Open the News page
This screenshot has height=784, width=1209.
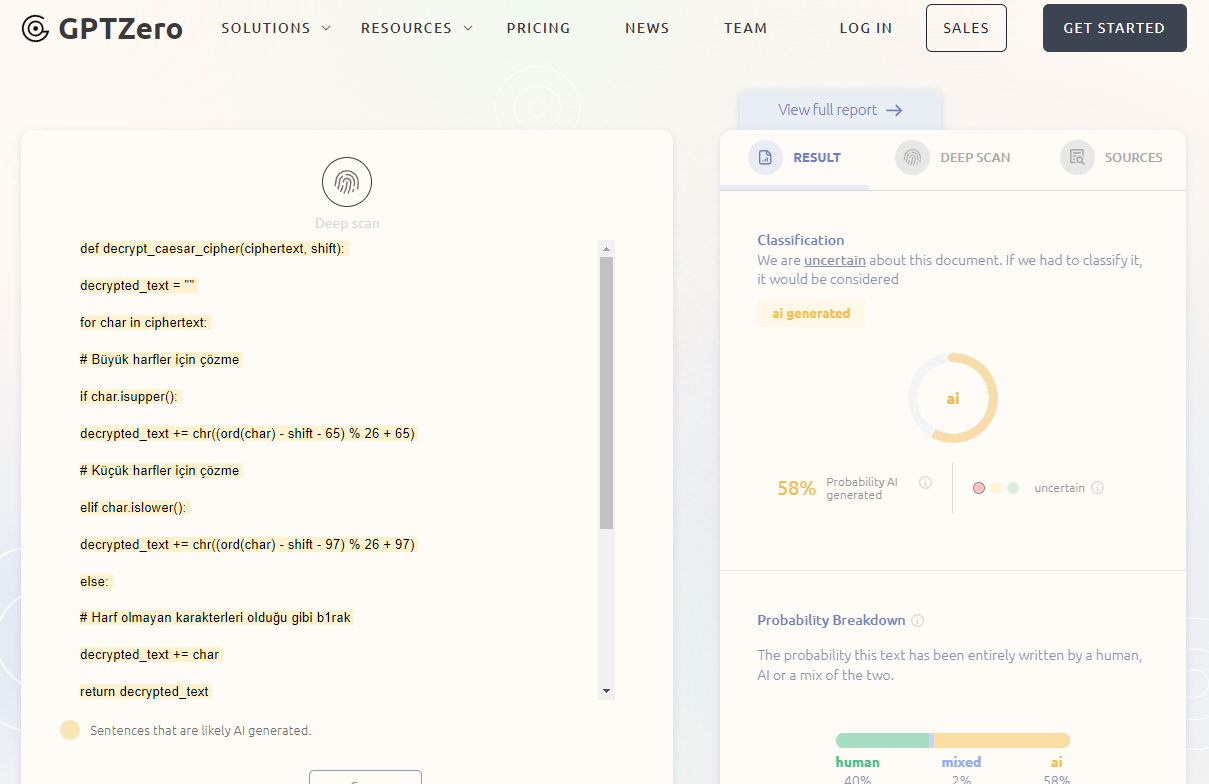point(647,28)
